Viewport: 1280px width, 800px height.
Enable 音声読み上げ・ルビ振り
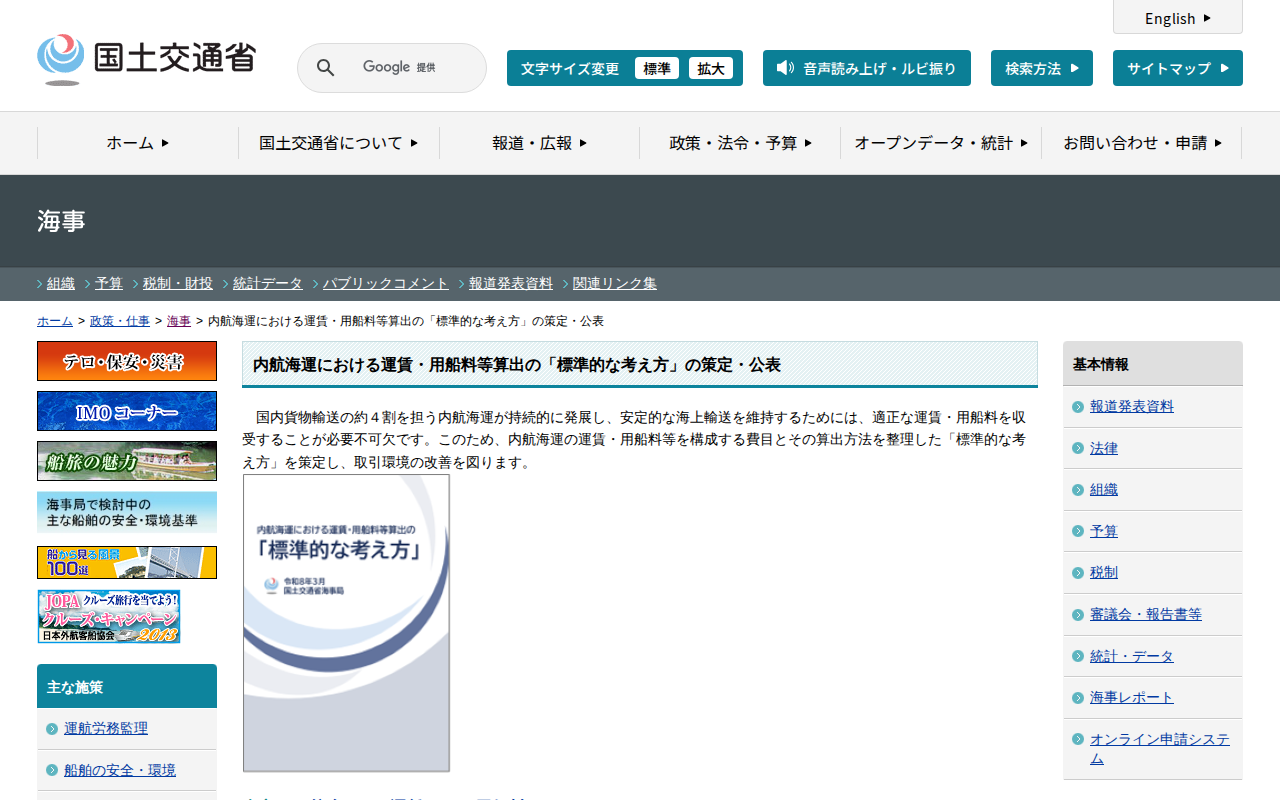coord(867,68)
